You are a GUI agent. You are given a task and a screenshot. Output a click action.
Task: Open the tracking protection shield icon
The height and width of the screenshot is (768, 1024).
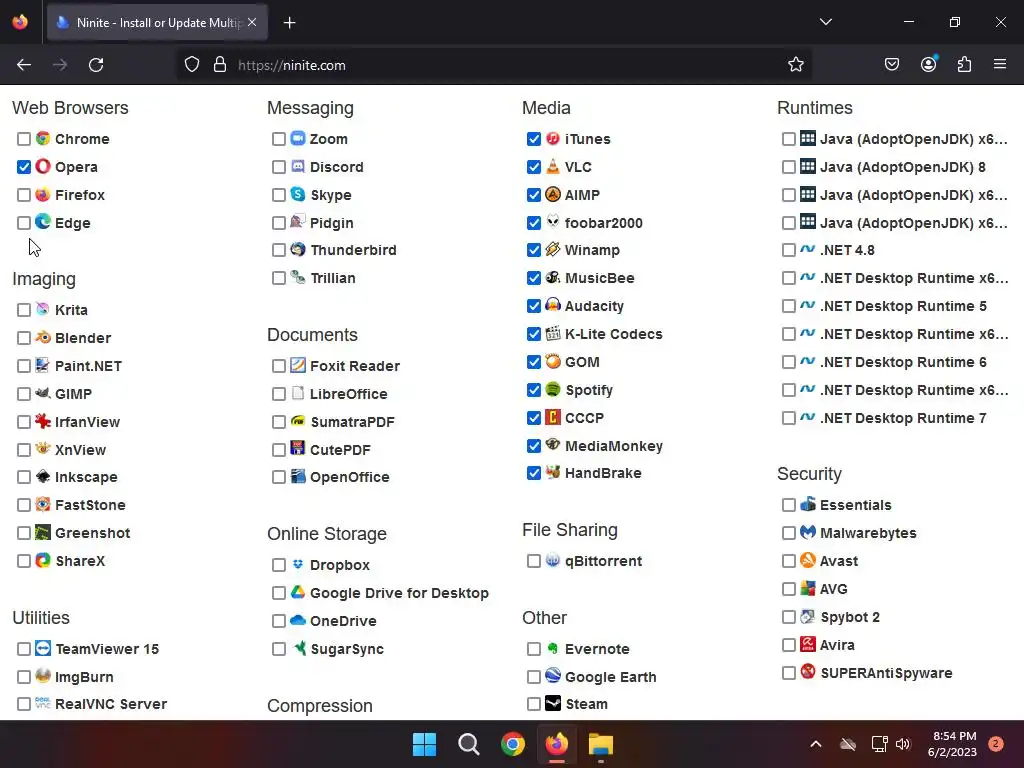tap(191, 65)
